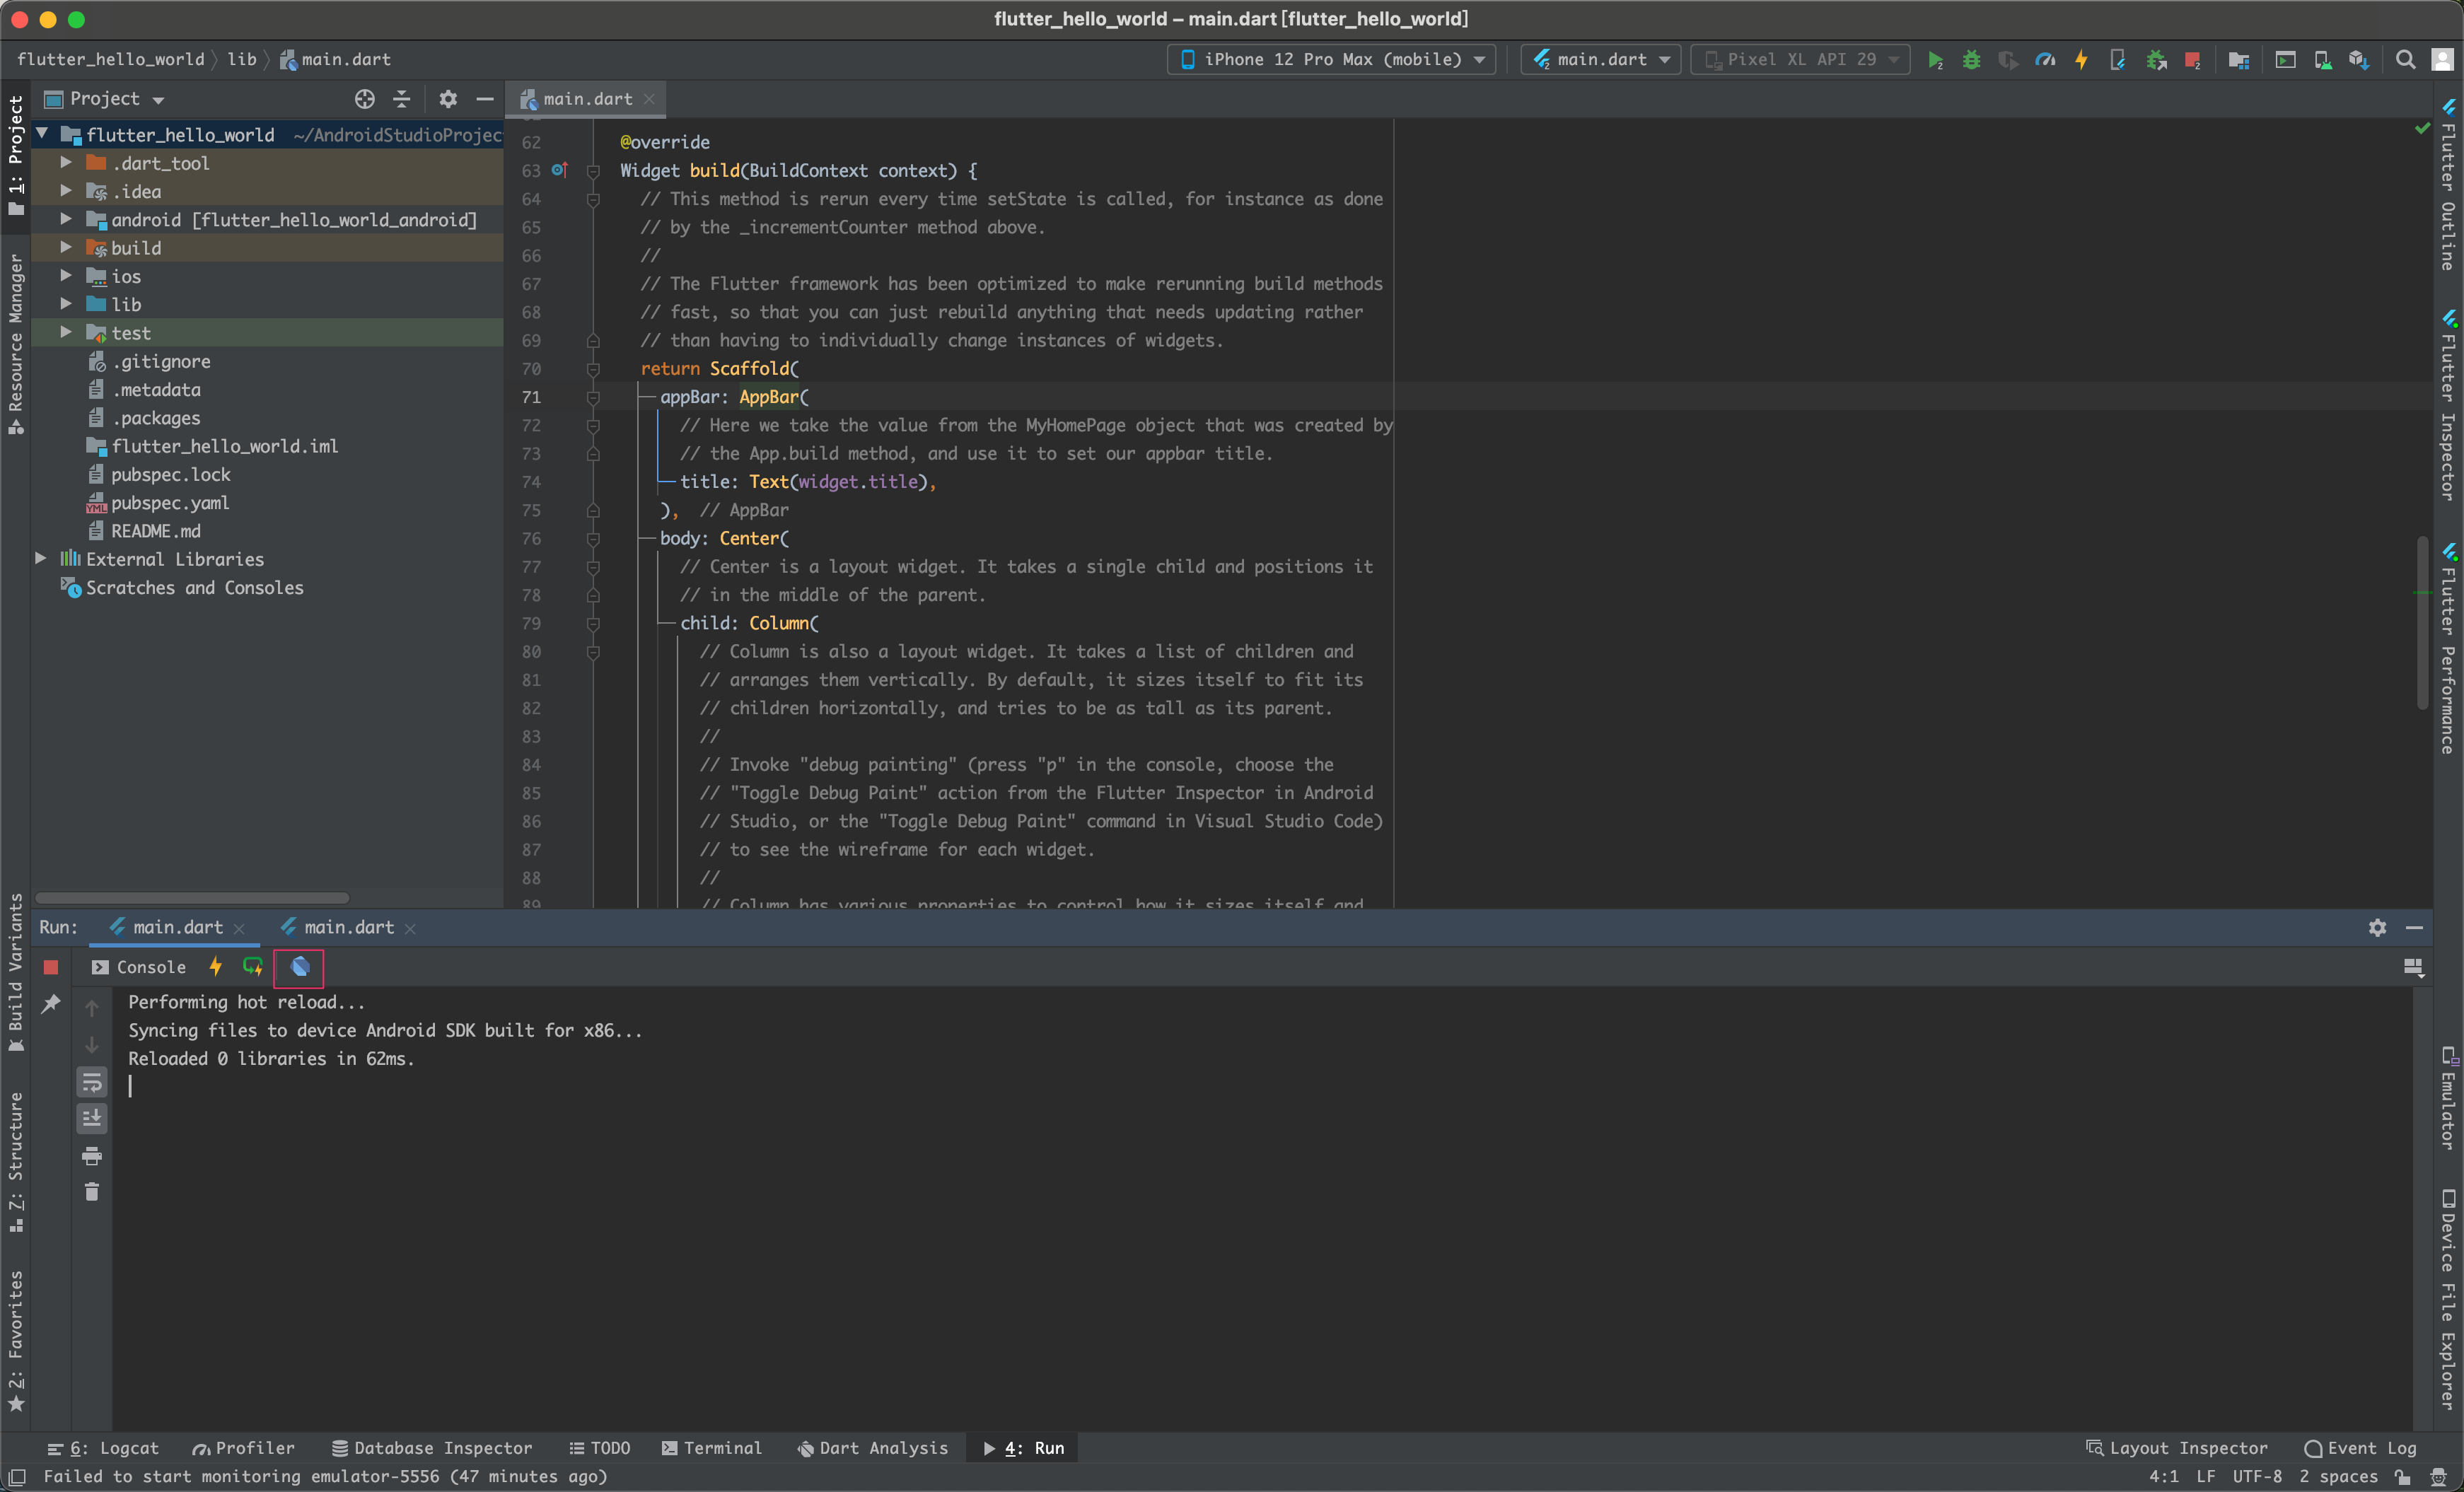Locate the opened file with the crosshair icon
The height and width of the screenshot is (1492, 2464).
point(365,99)
